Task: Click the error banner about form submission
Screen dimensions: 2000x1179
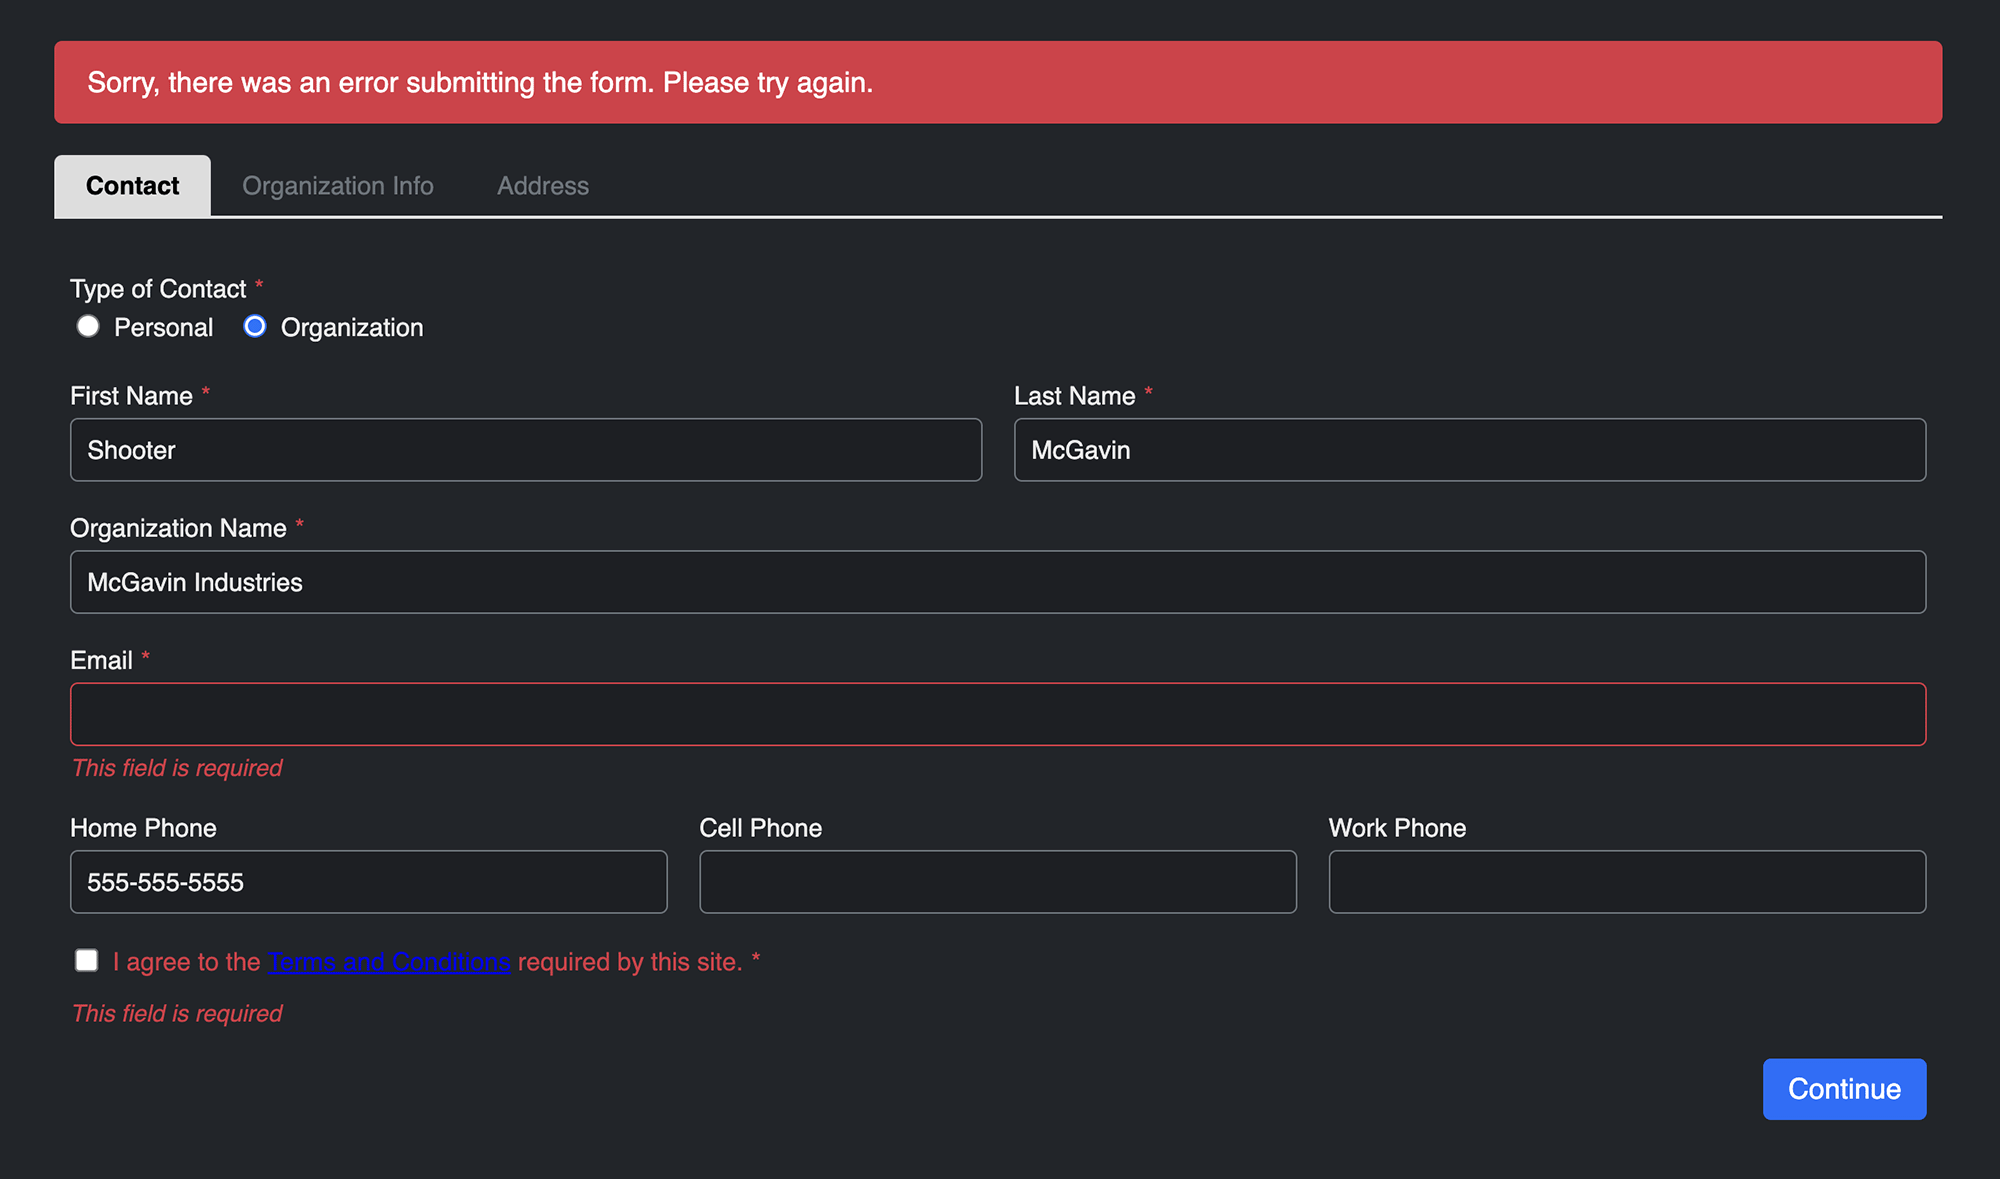Action: 997,82
